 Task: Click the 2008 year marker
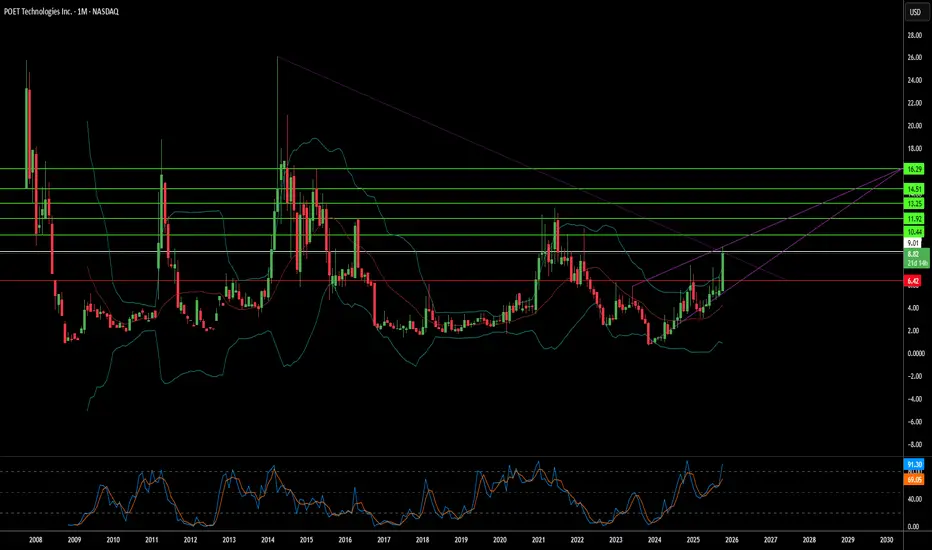pyautogui.click(x=36, y=540)
